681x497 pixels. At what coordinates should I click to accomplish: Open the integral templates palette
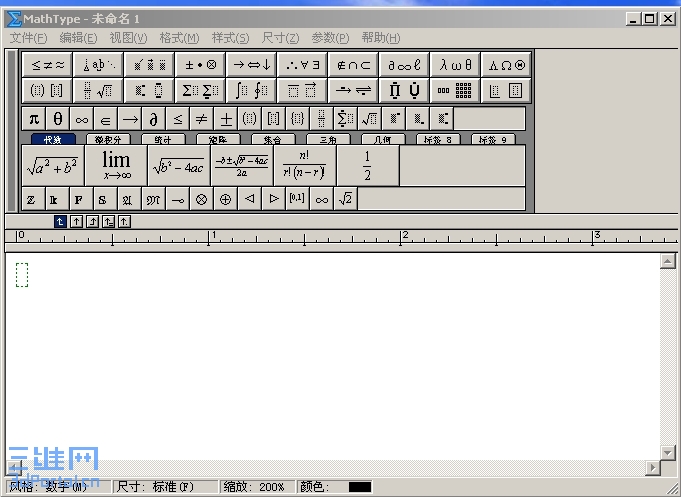(x=251, y=90)
